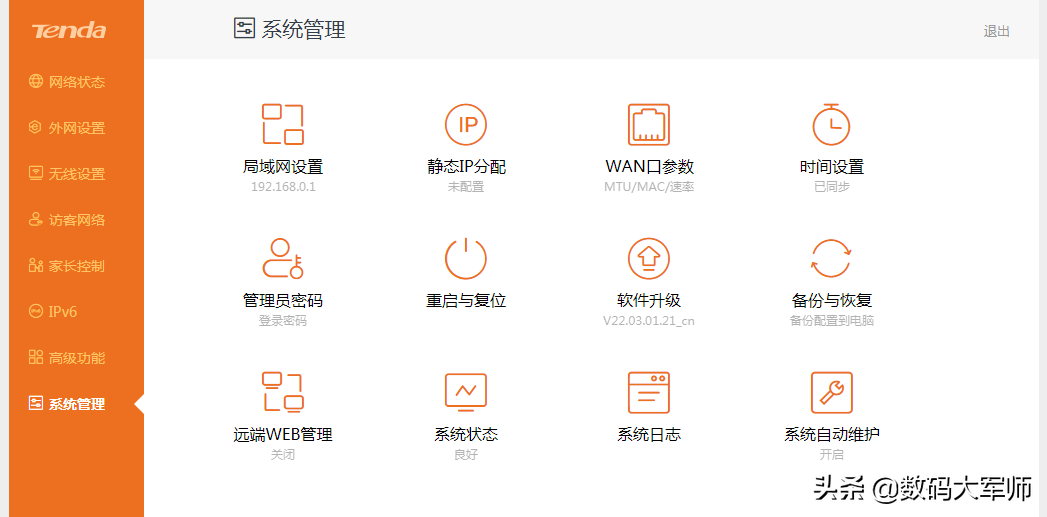Click the Tenda logo
Viewport: 1047px width, 517px height.
(x=69, y=31)
